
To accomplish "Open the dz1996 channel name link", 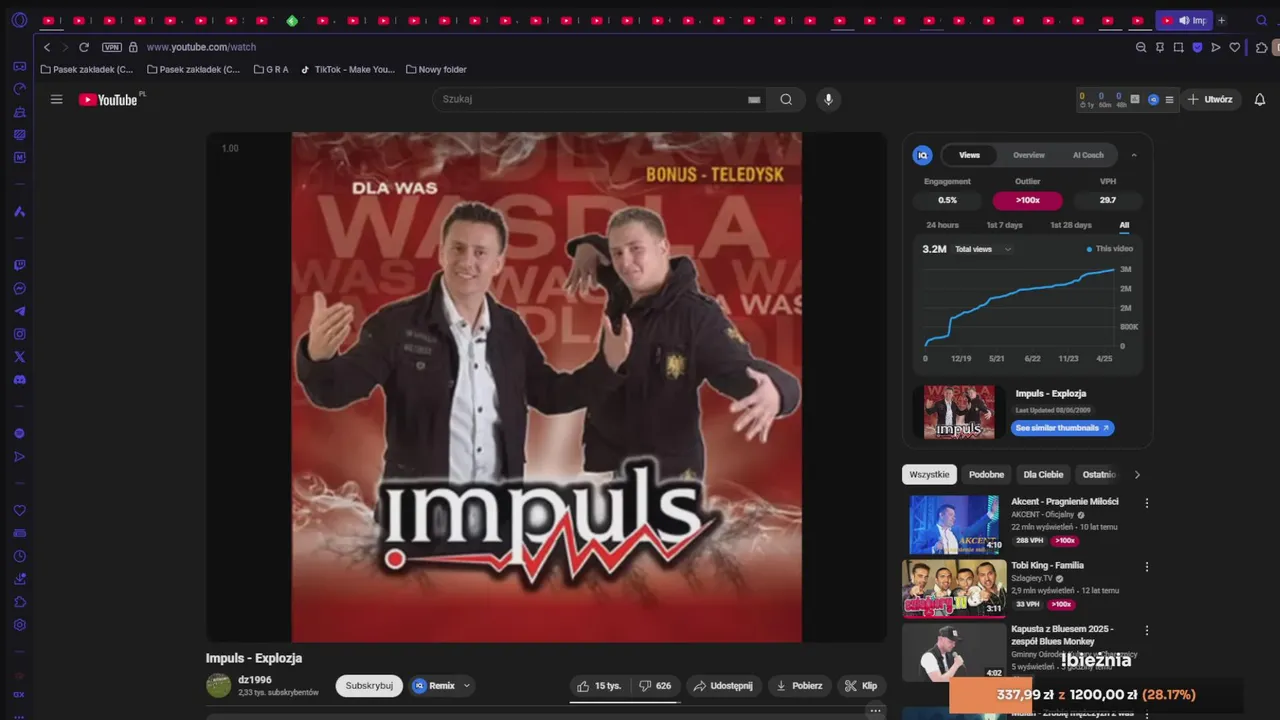I will point(255,680).
